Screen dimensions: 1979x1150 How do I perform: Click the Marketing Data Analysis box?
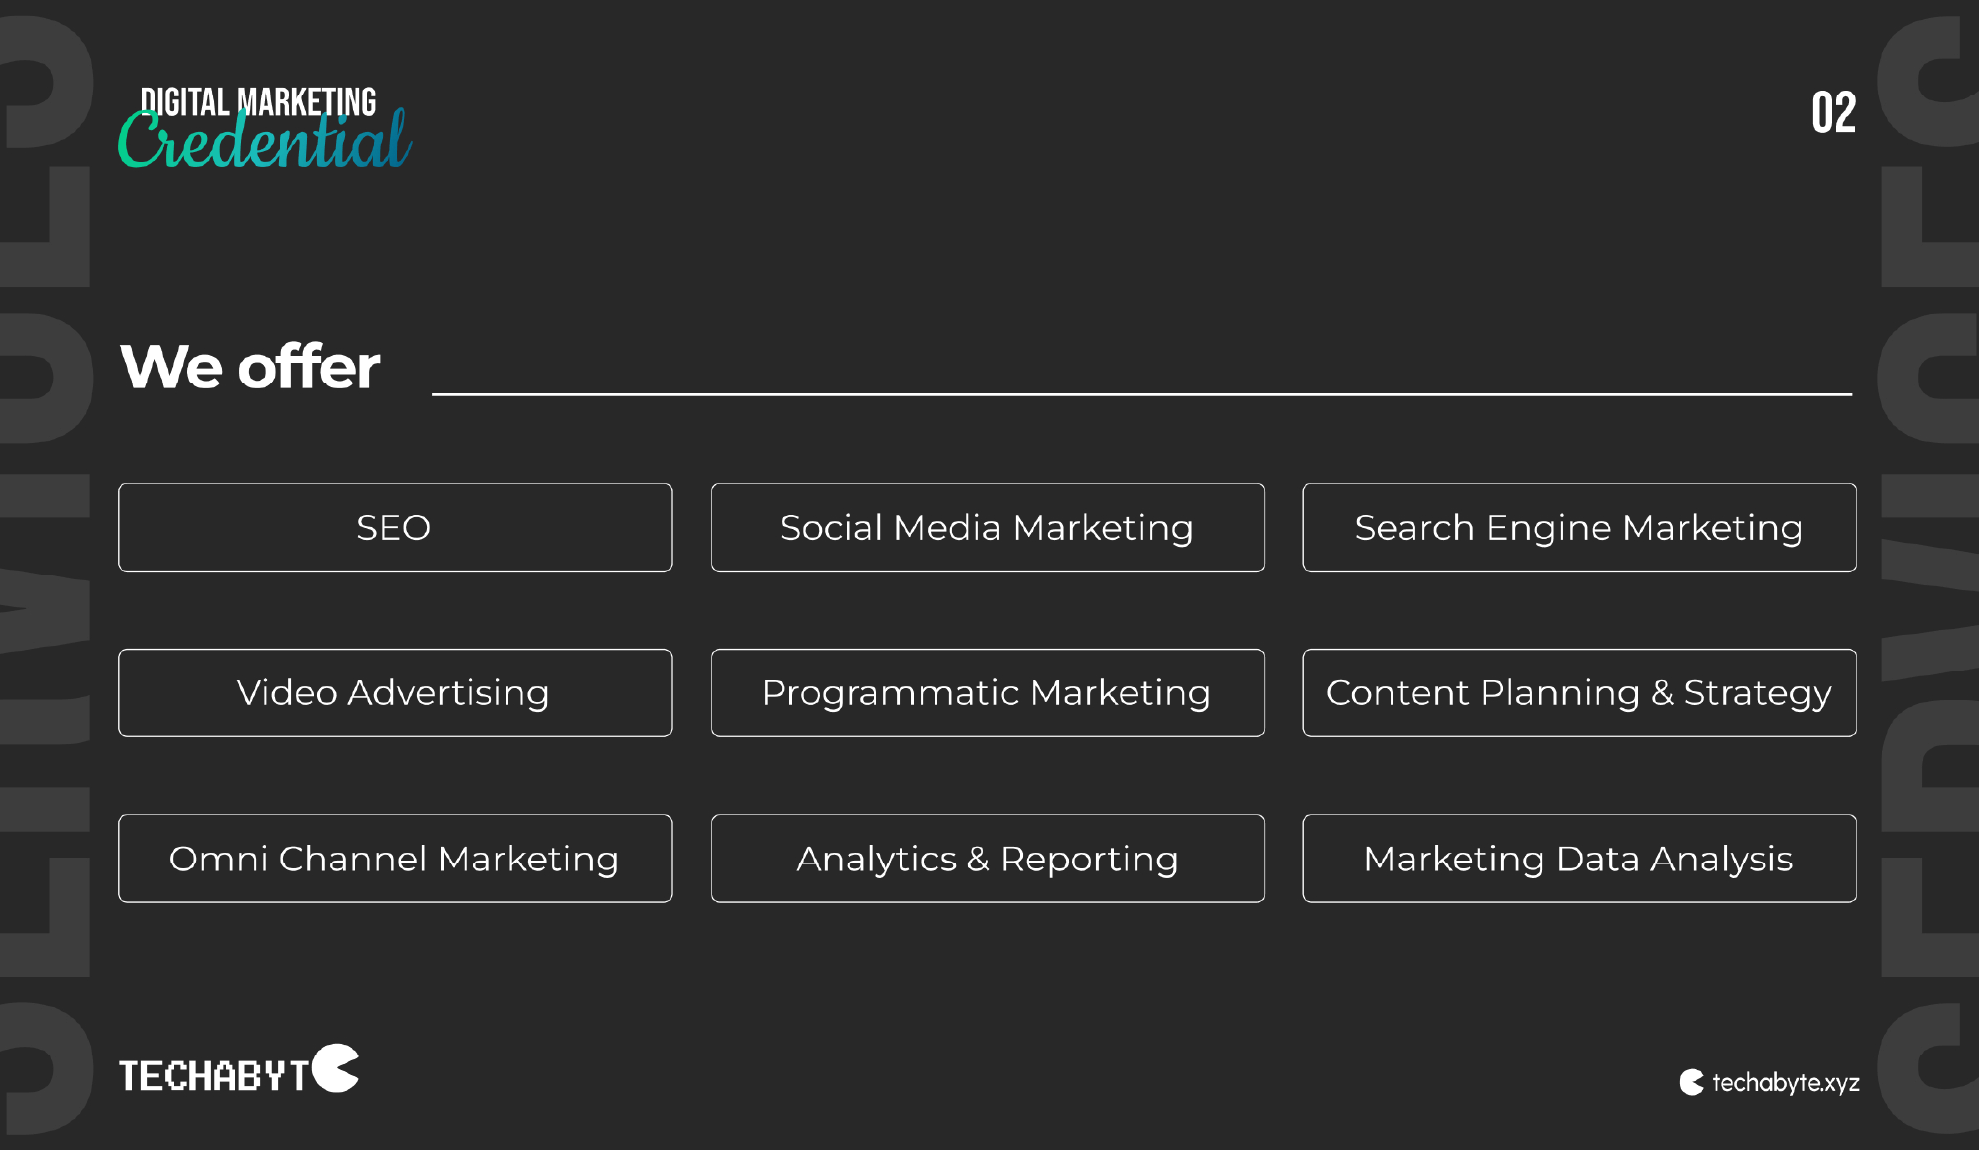point(1579,858)
